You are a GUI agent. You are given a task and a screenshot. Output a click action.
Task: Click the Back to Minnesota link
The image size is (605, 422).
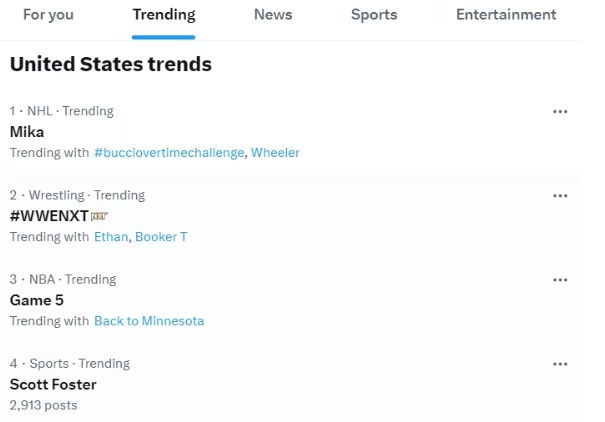(149, 321)
